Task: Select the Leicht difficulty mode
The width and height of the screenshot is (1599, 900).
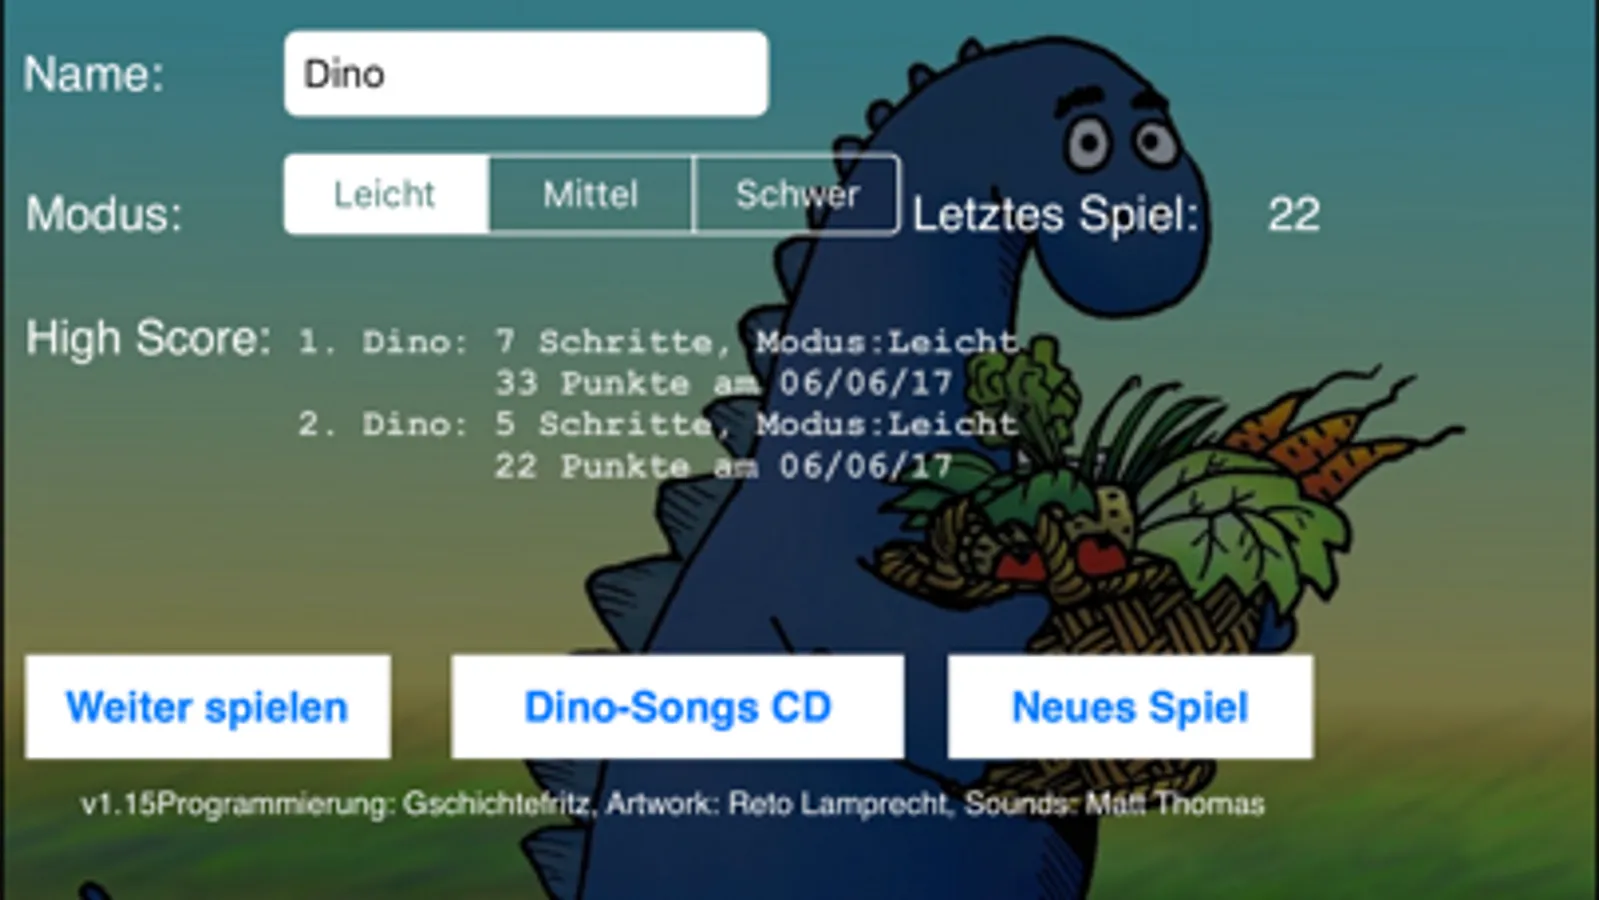Action: [x=387, y=194]
